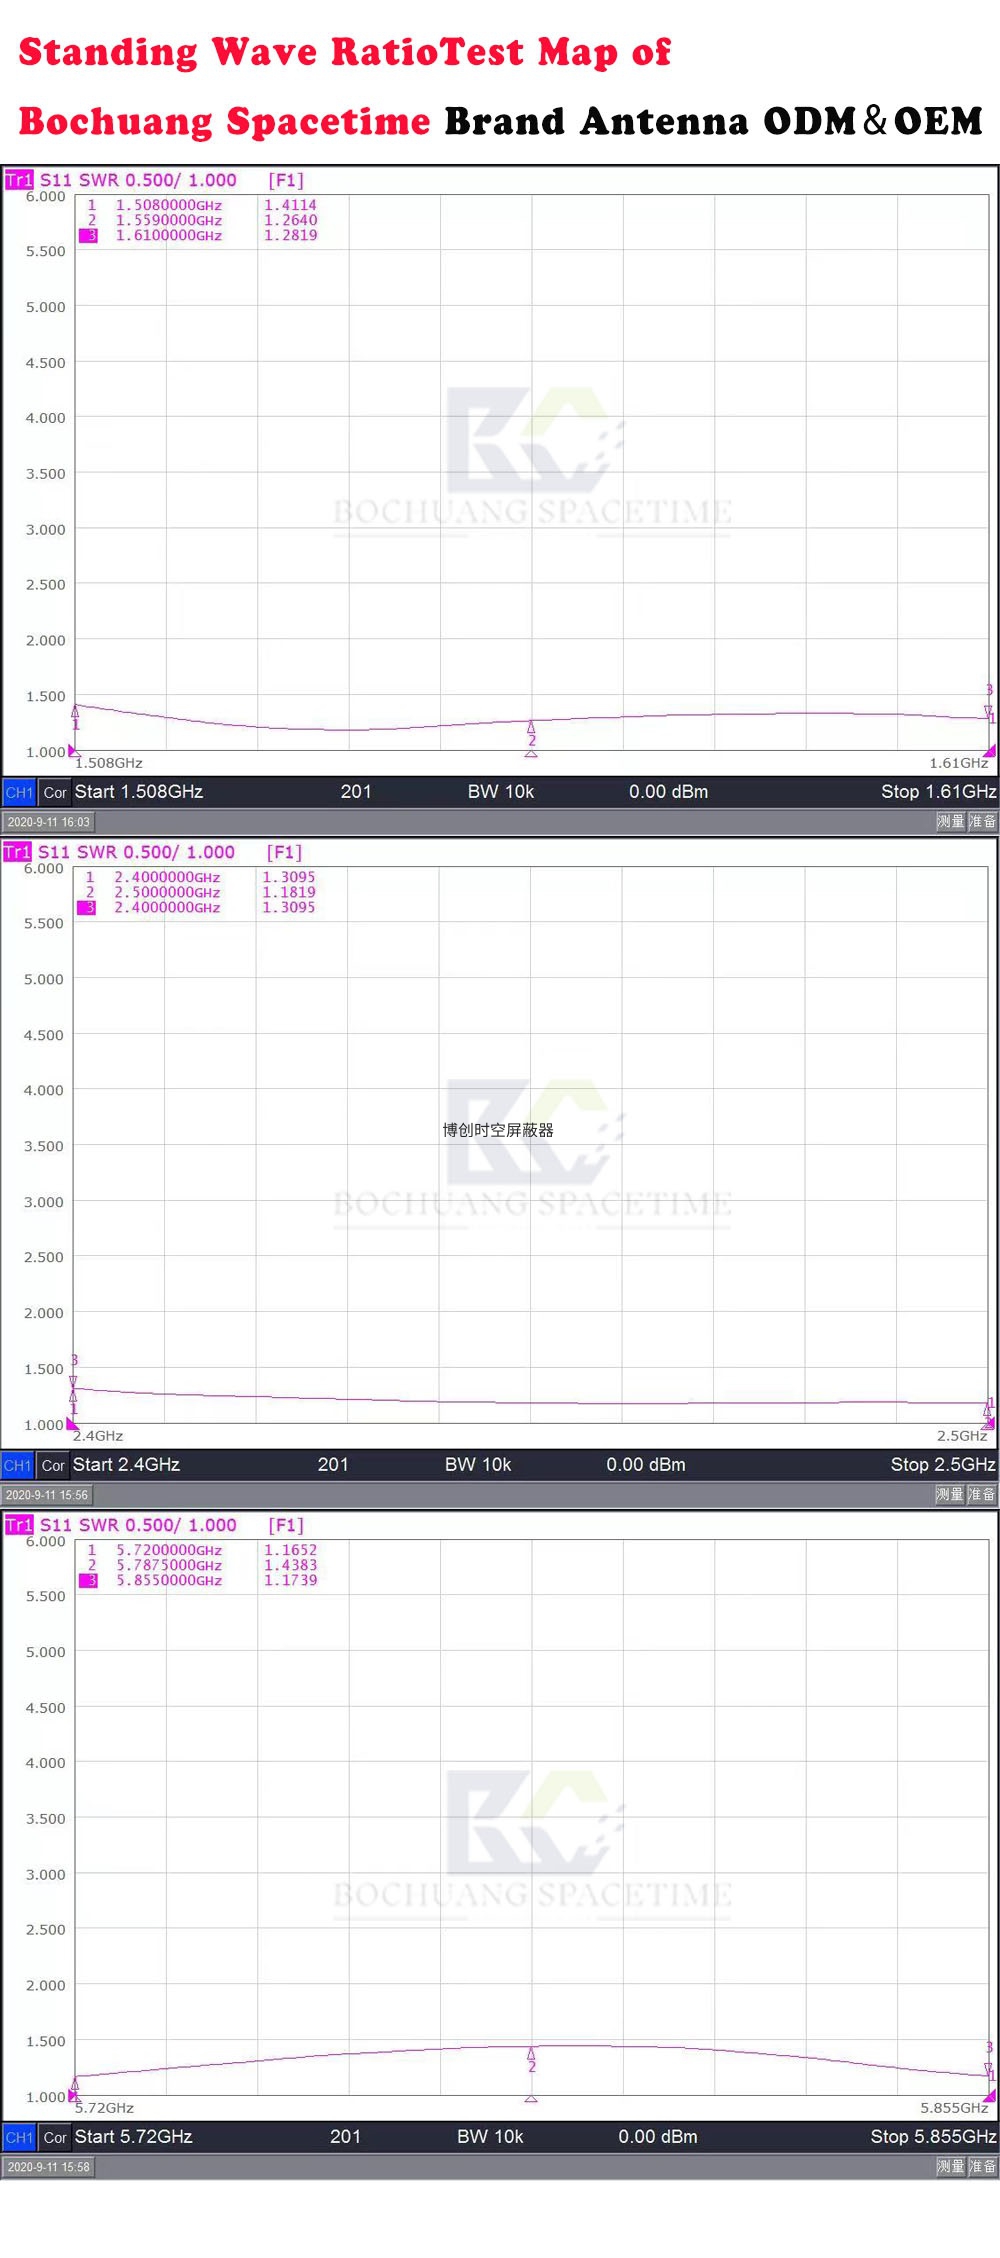Screen dimensions: 1000x2258
Task: Click 测量 status under the Stop 5.855GHz bar
Action: pyautogui.click(x=950, y=2167)
